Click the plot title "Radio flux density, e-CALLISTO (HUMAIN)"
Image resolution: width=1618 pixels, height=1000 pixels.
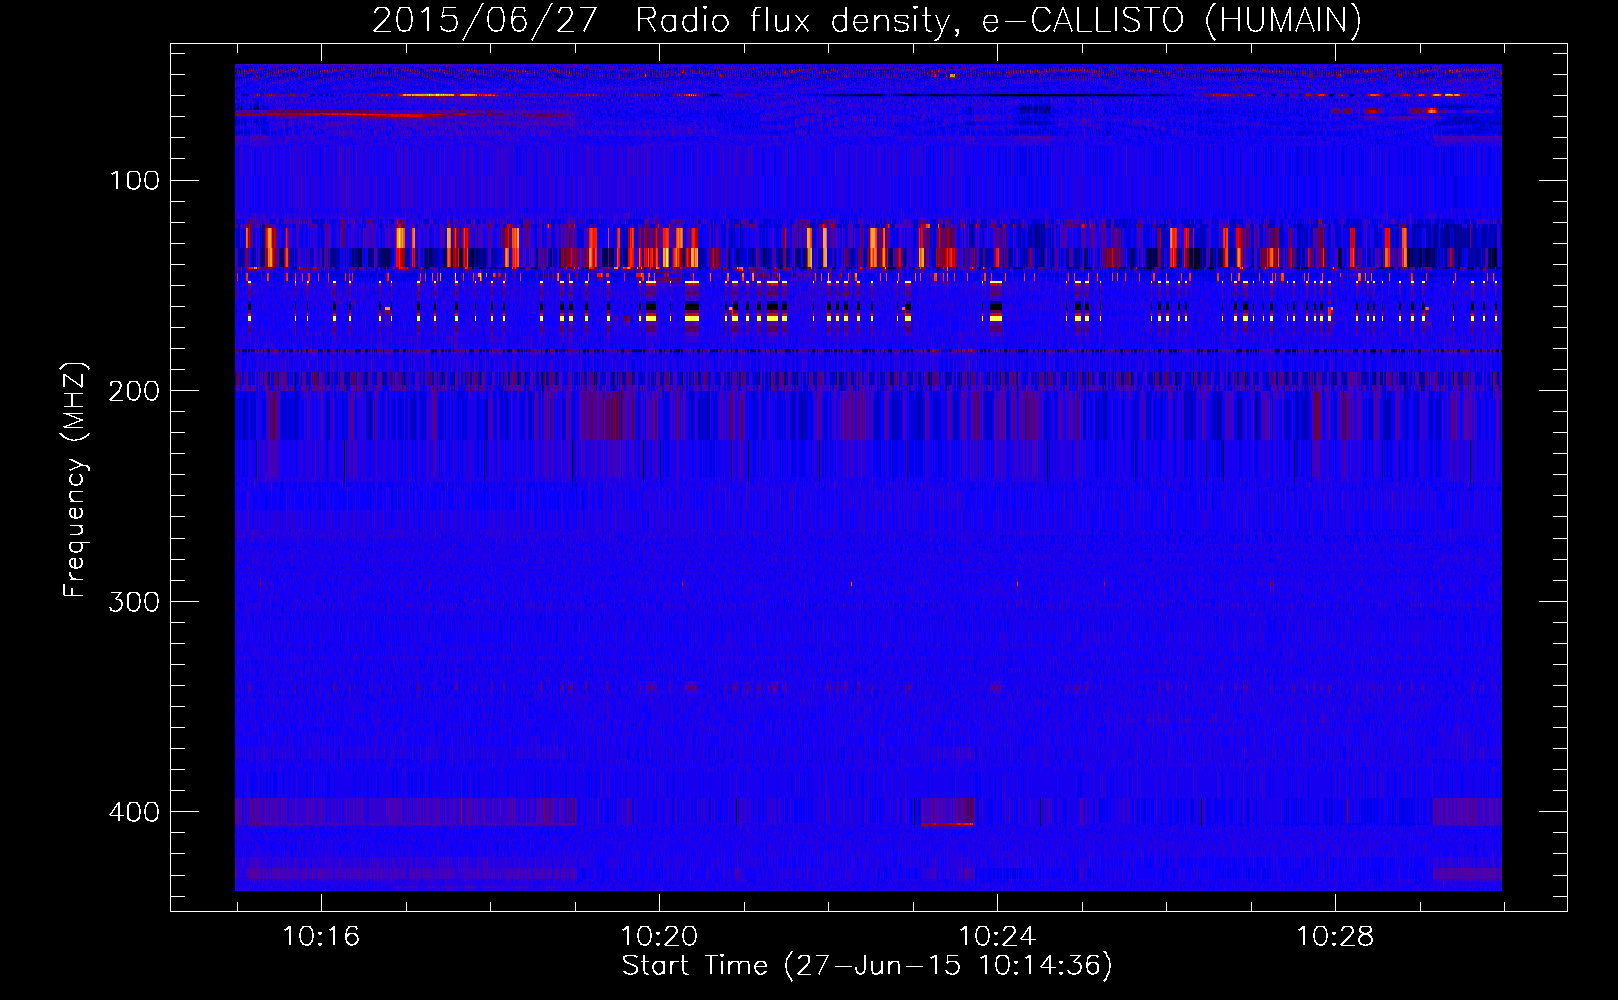click(x=998, y=20)
